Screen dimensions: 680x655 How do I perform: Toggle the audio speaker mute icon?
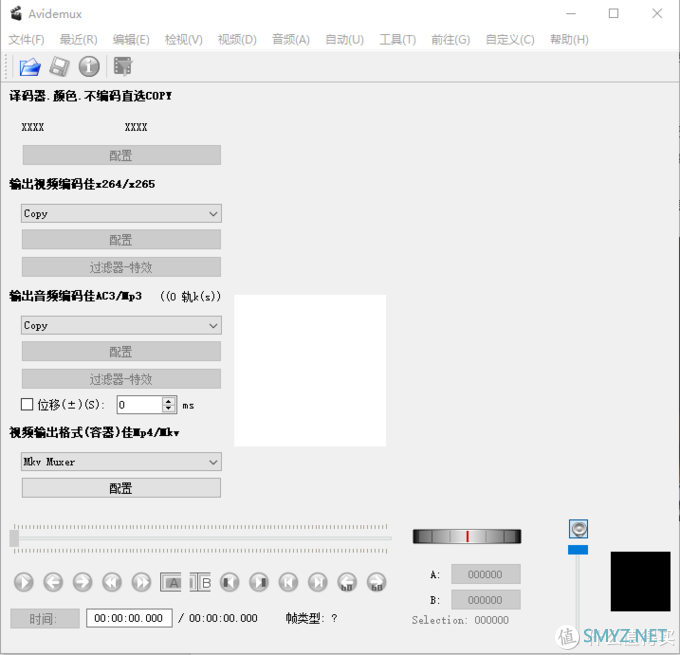pos(579,529)
